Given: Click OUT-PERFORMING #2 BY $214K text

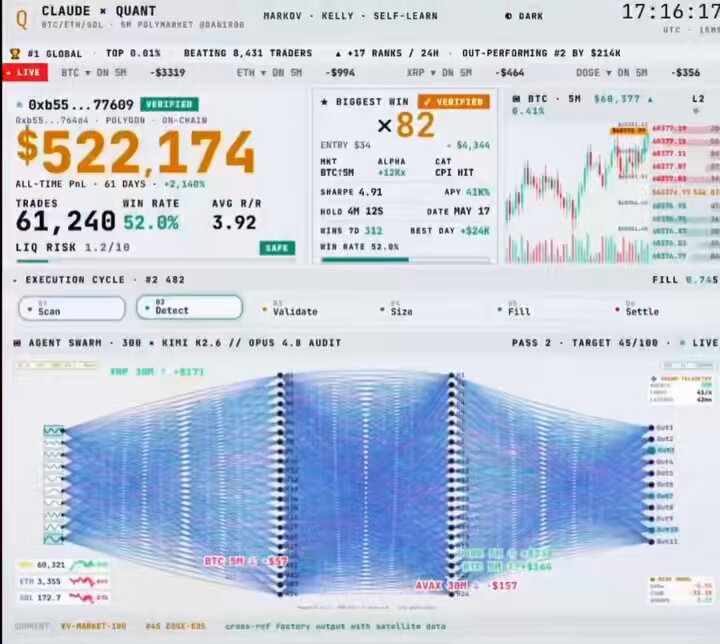Looking at the screenshot, I should (541, 53).
